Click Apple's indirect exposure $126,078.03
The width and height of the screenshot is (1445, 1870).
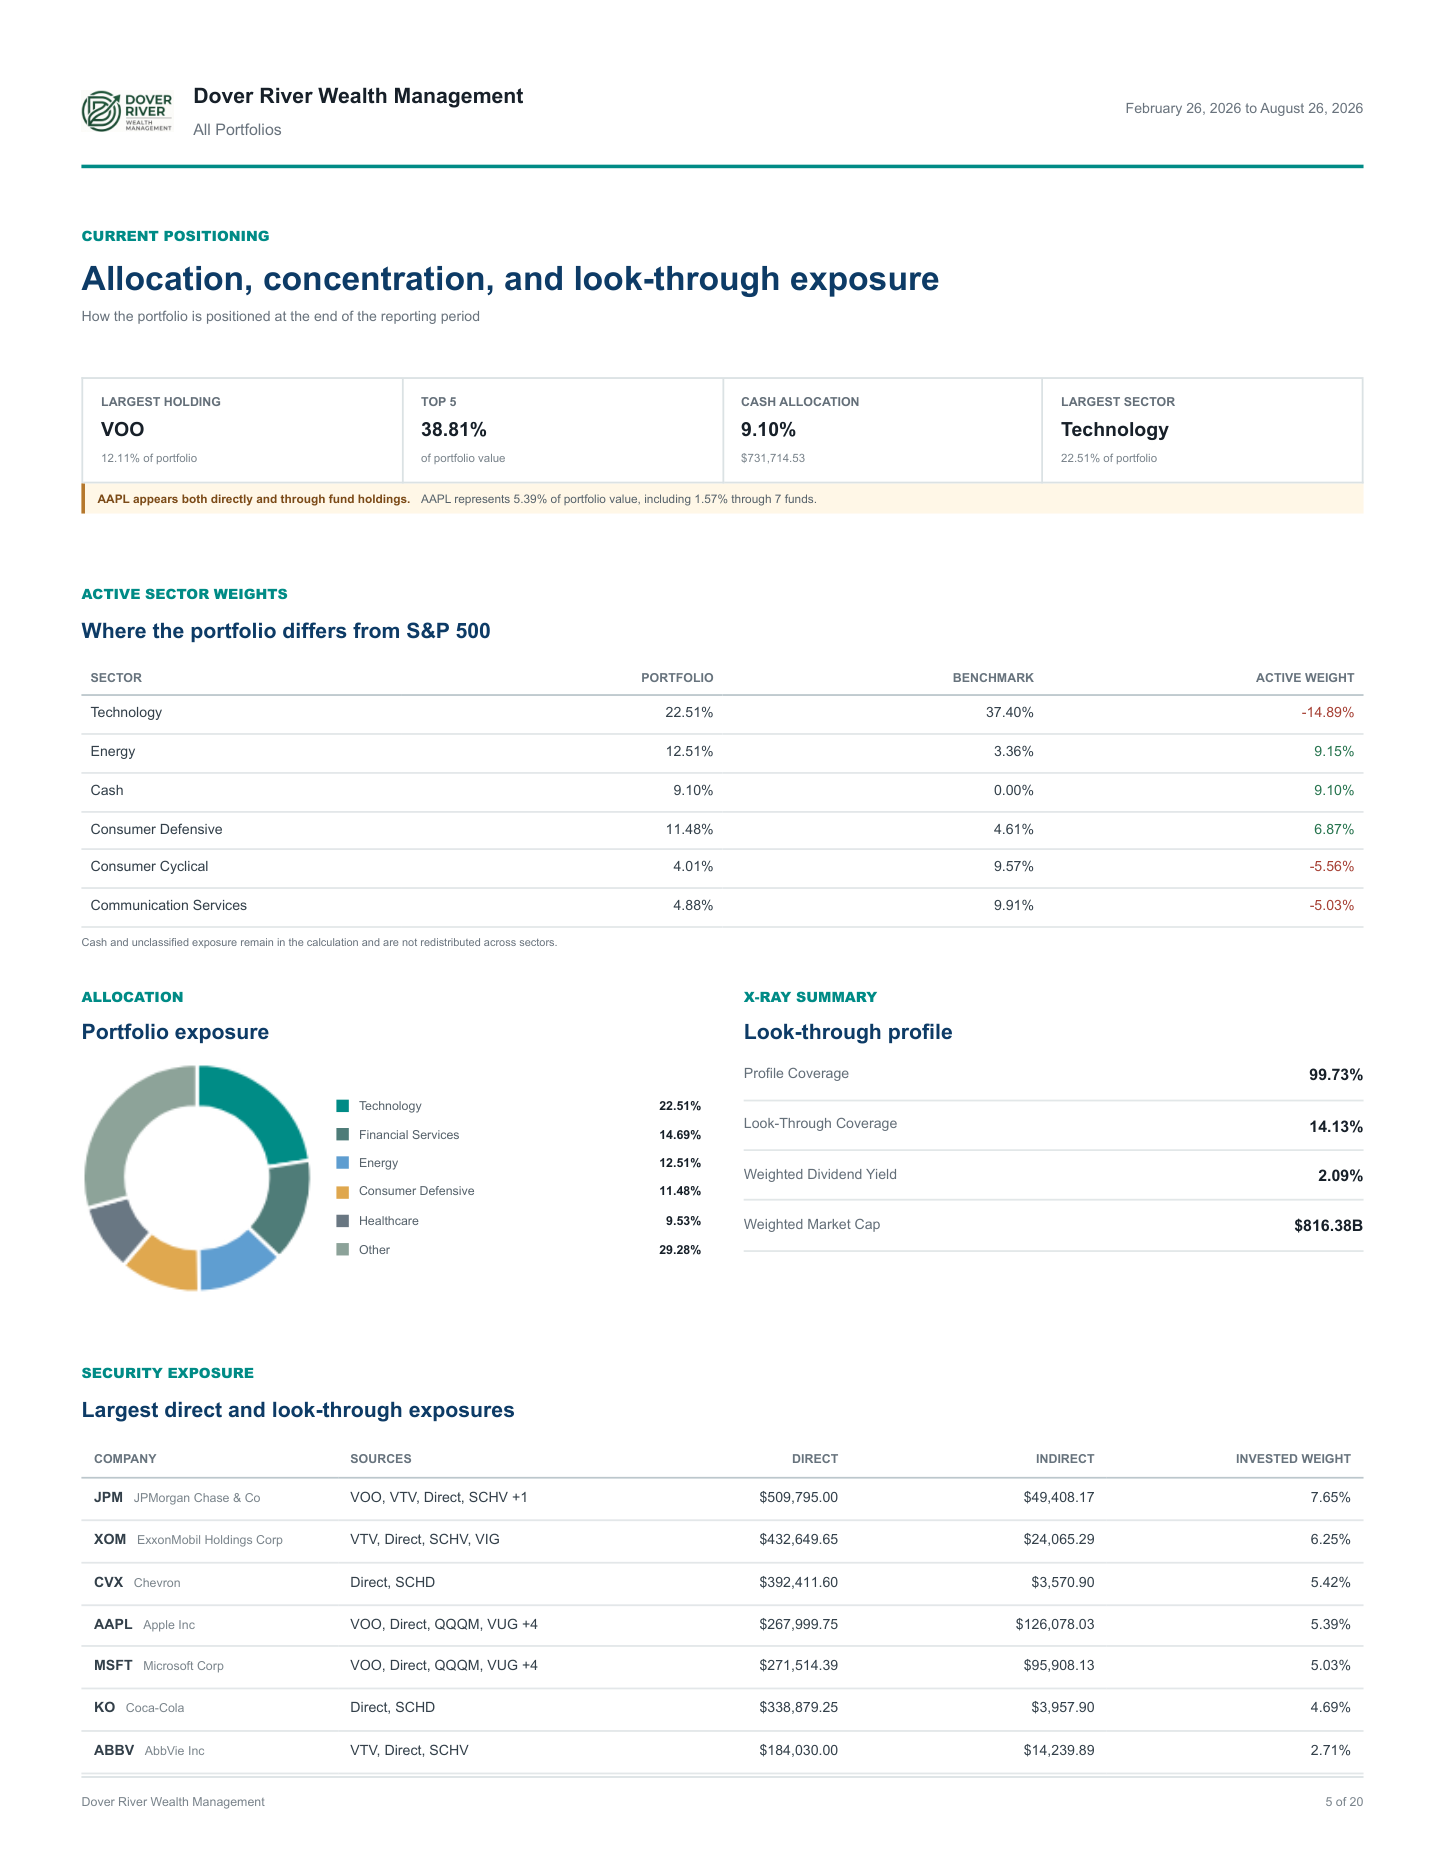tap(1055, 1625)
